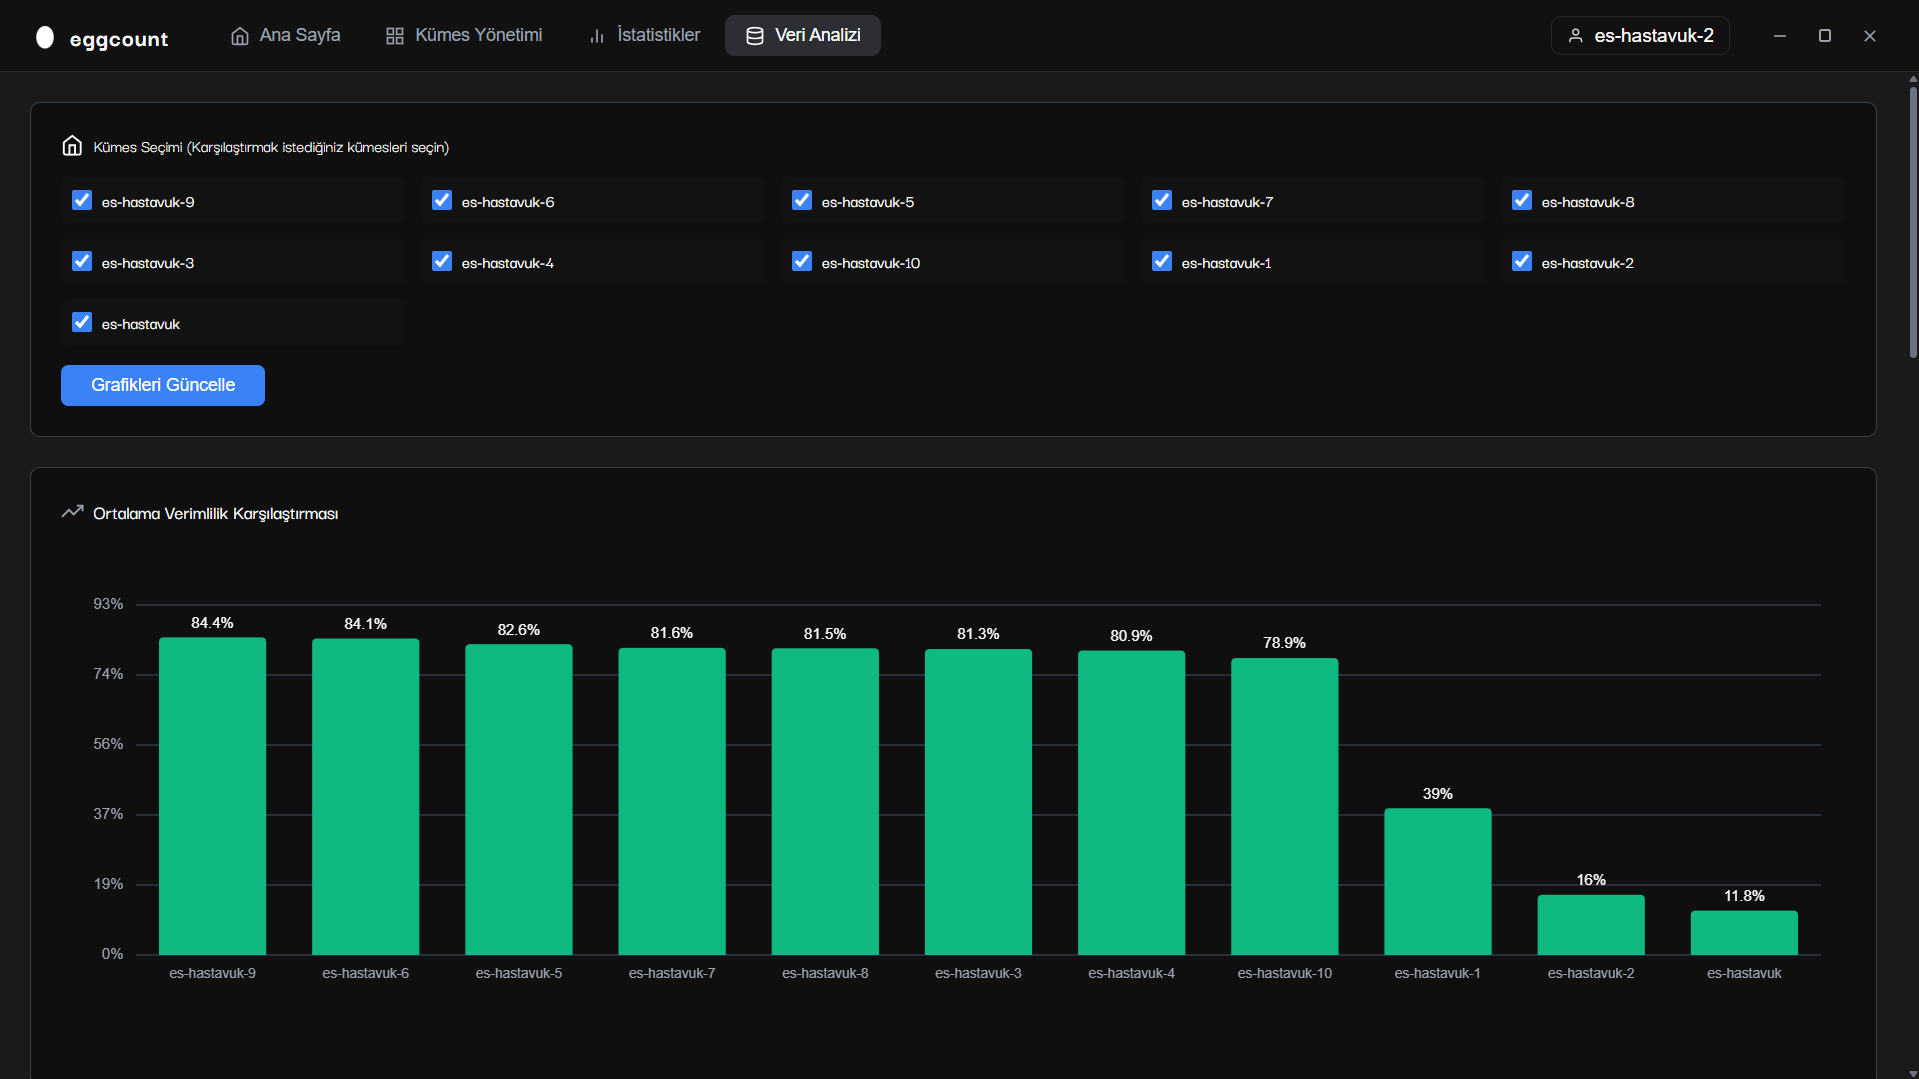Click the bar chart icon beside İstatistikler
The image size is (1919, 1079).
597,36
